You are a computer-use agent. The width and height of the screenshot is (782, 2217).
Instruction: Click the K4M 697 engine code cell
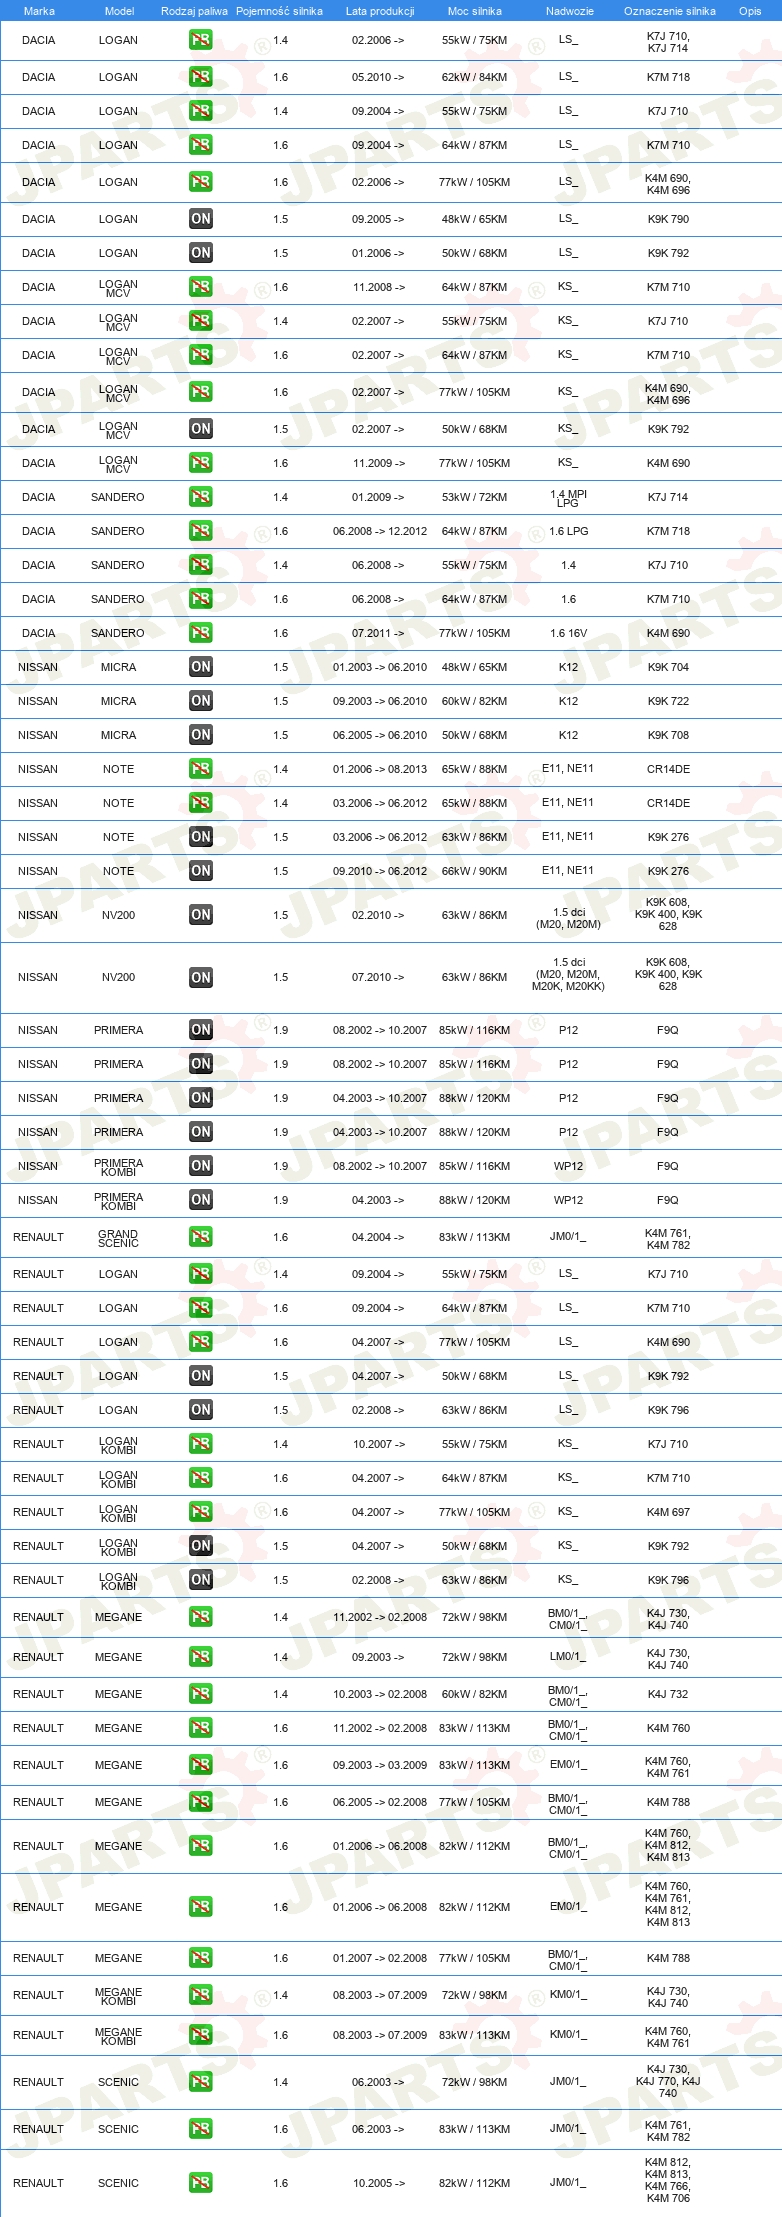click(x=668, y=1512)
